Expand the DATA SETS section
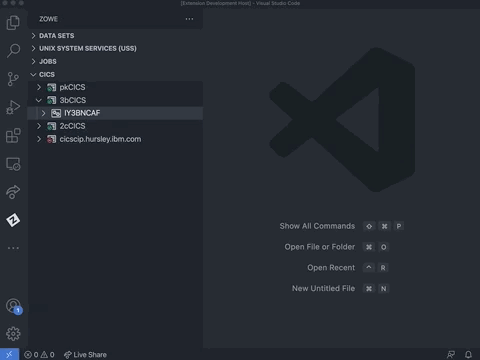The width and height of the screenshot is (480, 360). point(33,36)
